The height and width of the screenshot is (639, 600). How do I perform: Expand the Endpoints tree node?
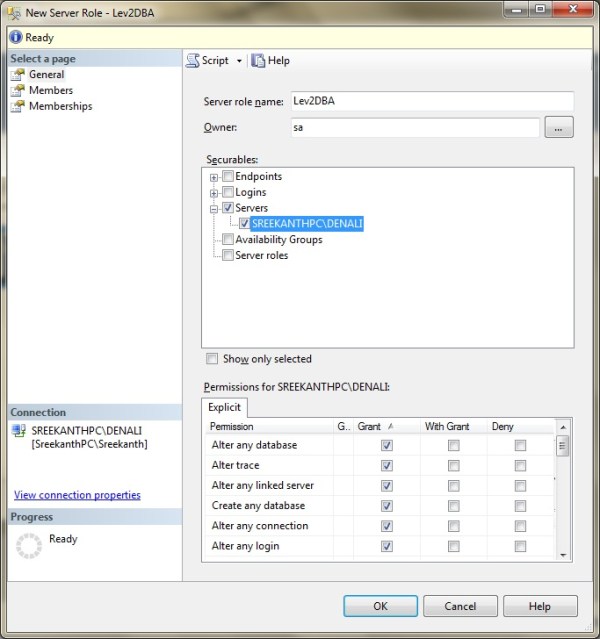click(213, 177)
